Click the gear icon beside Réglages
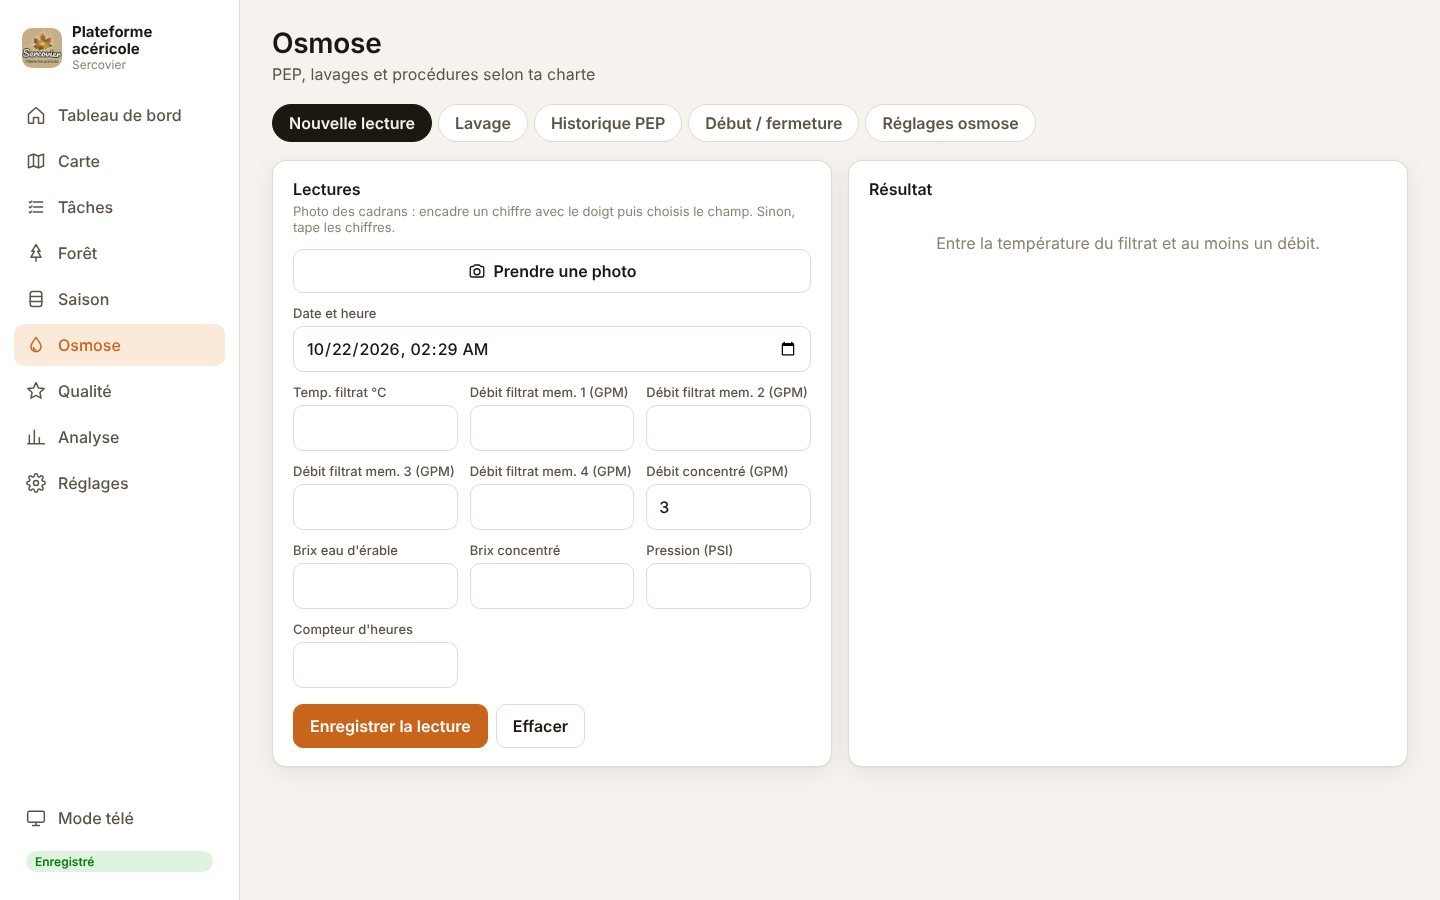 tap(36, 483)
